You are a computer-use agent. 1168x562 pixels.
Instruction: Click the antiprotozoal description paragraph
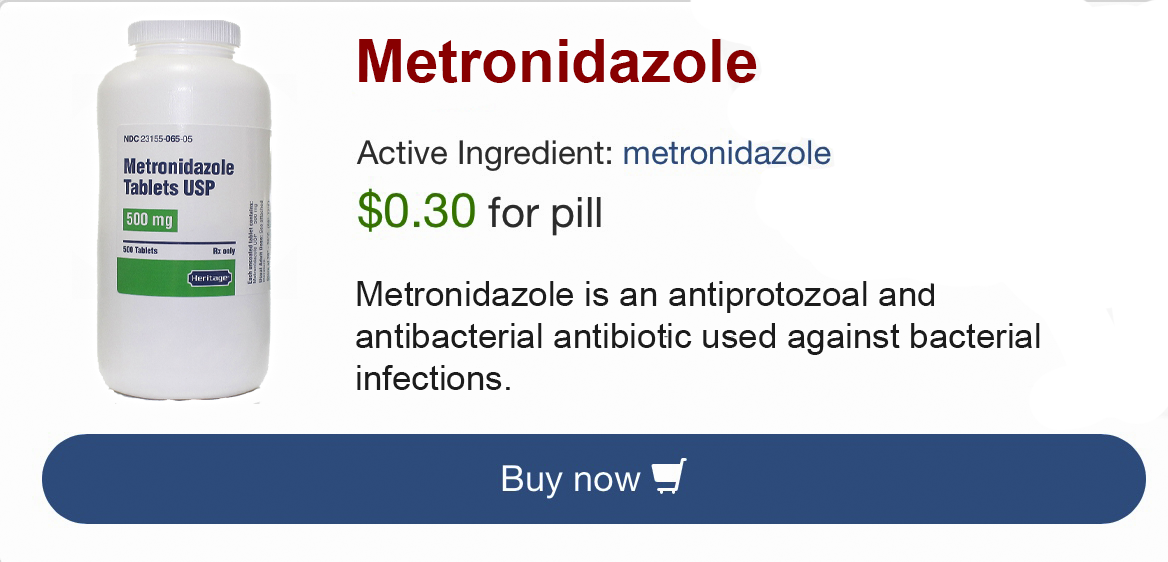(x=698, y=336)
